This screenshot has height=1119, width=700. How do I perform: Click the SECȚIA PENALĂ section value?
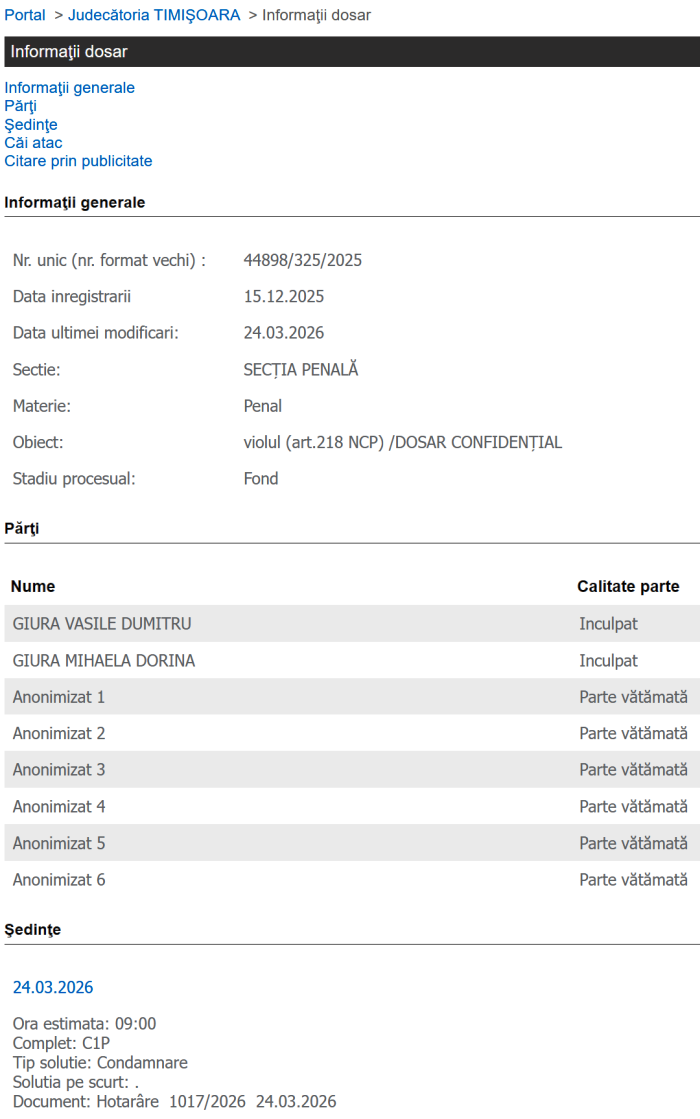point(301,370)
